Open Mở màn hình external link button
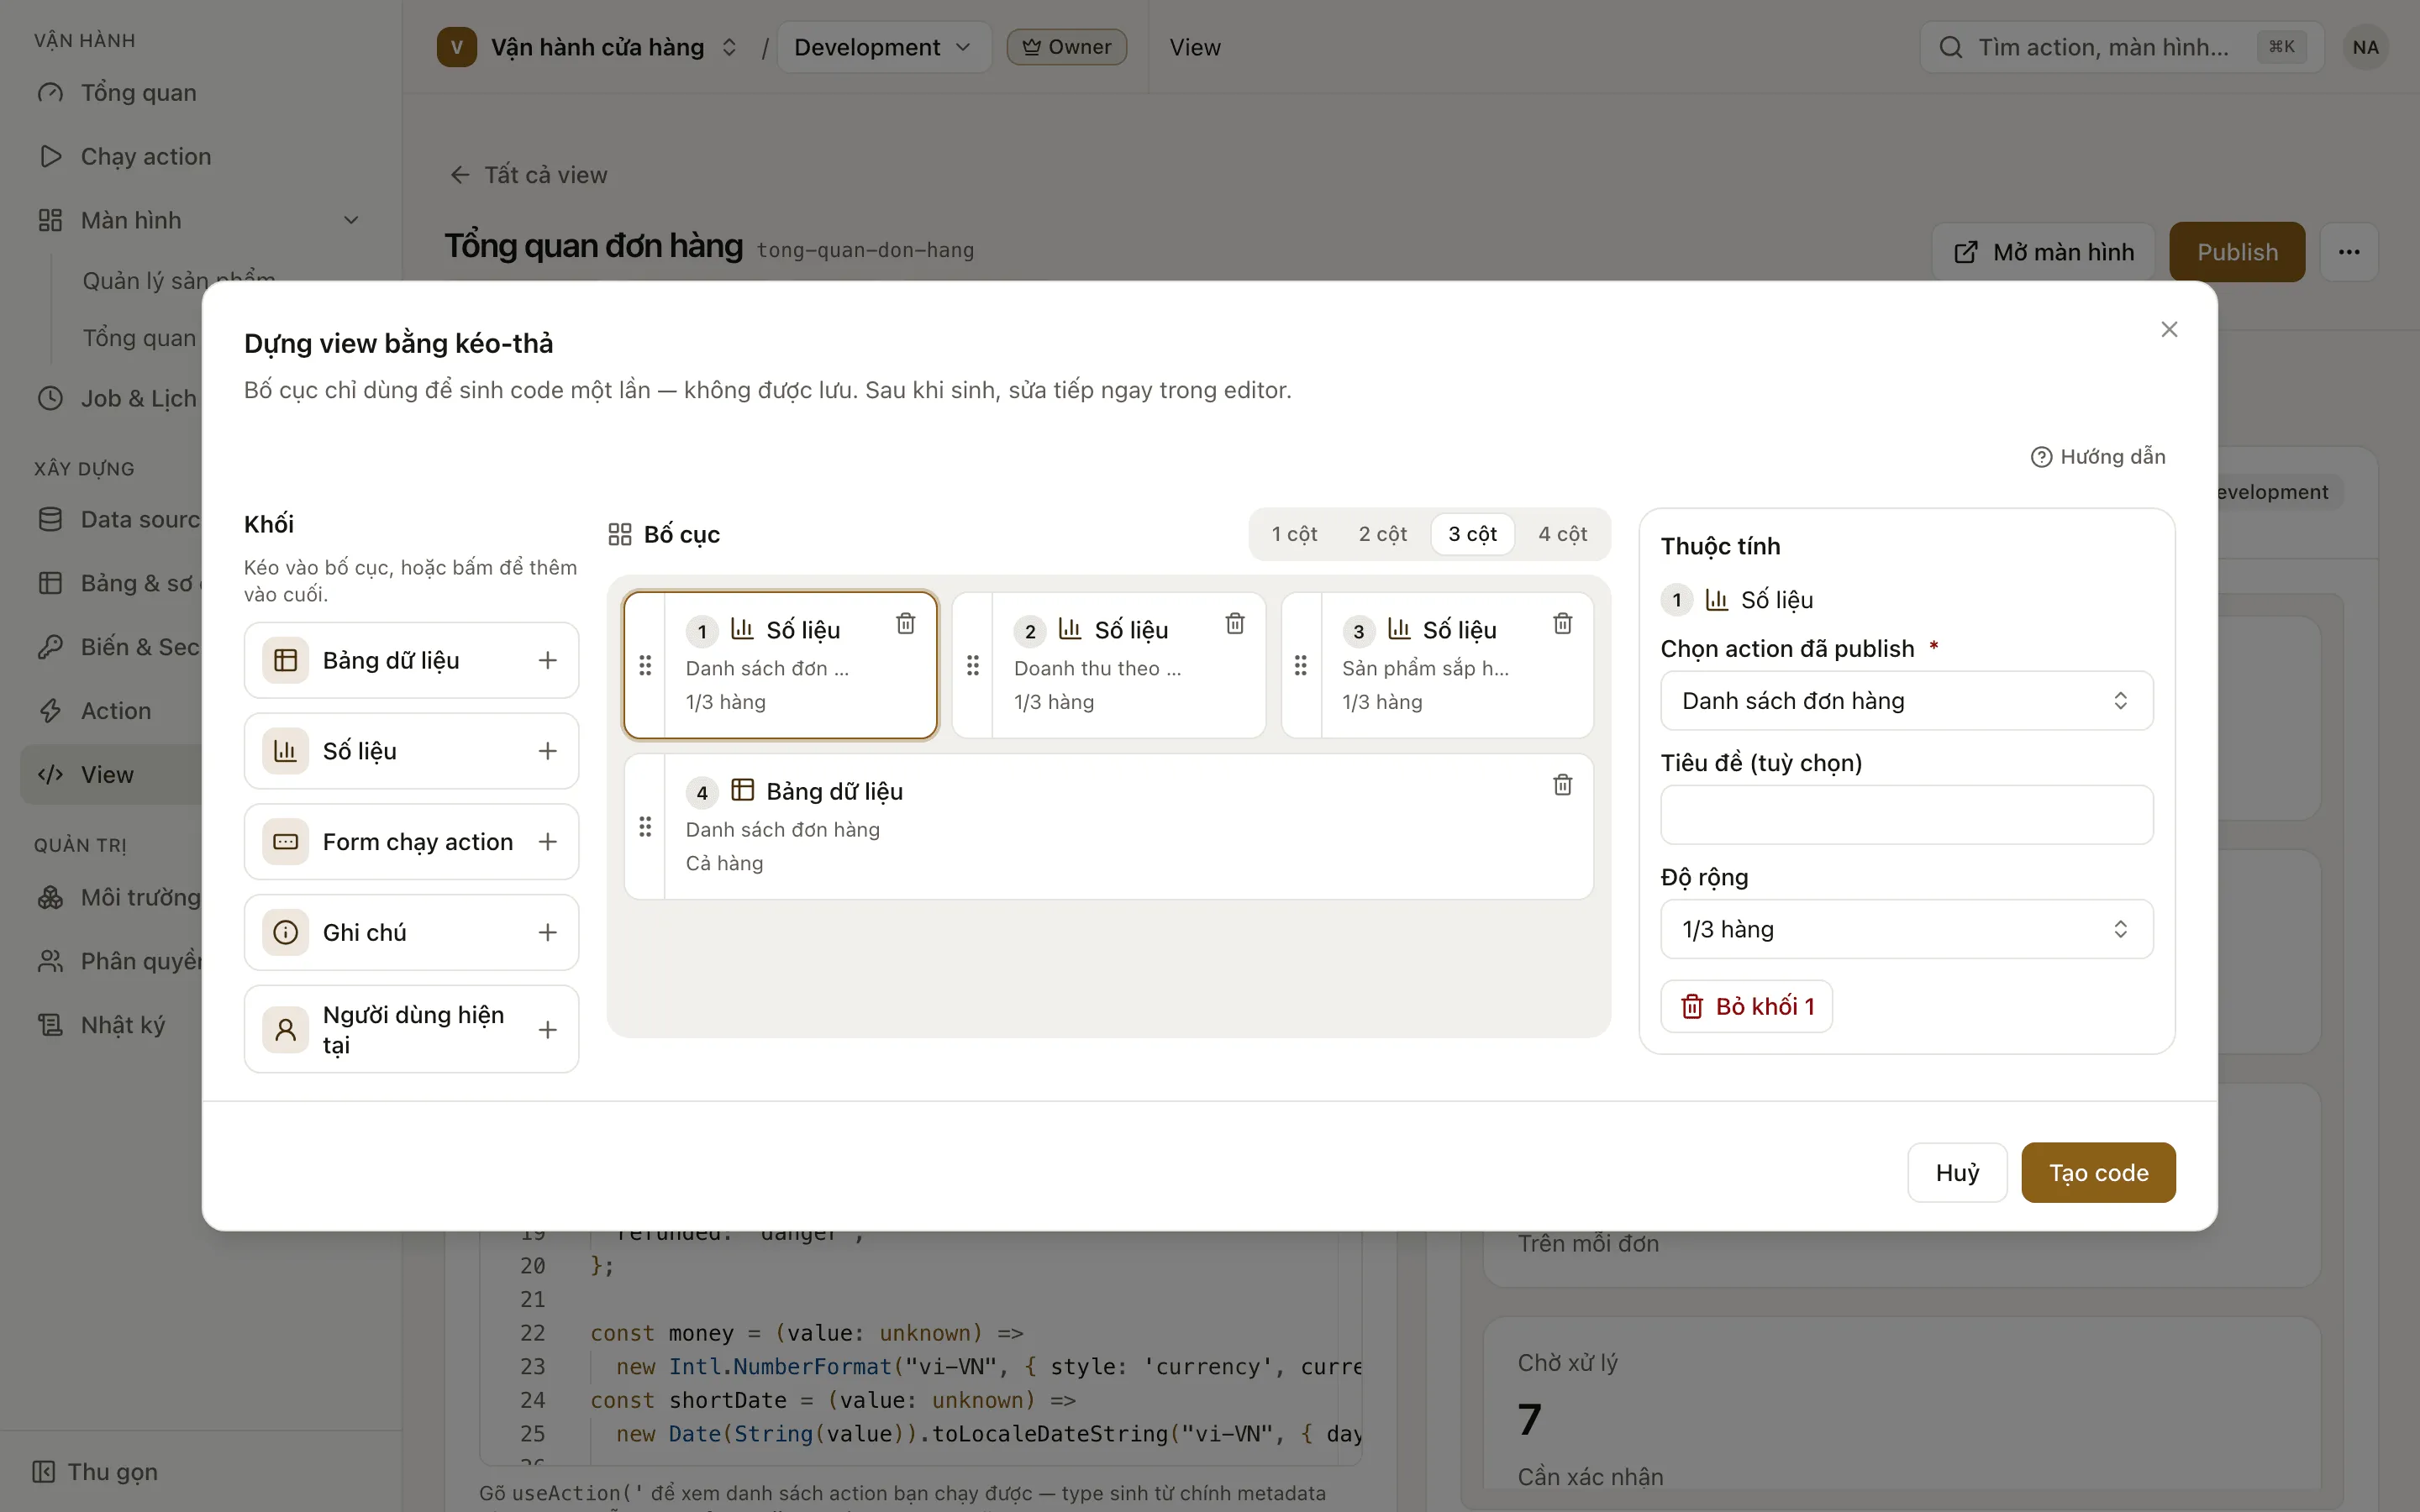Screen dimensions: 2420x1512 (x=2044, y=252)
